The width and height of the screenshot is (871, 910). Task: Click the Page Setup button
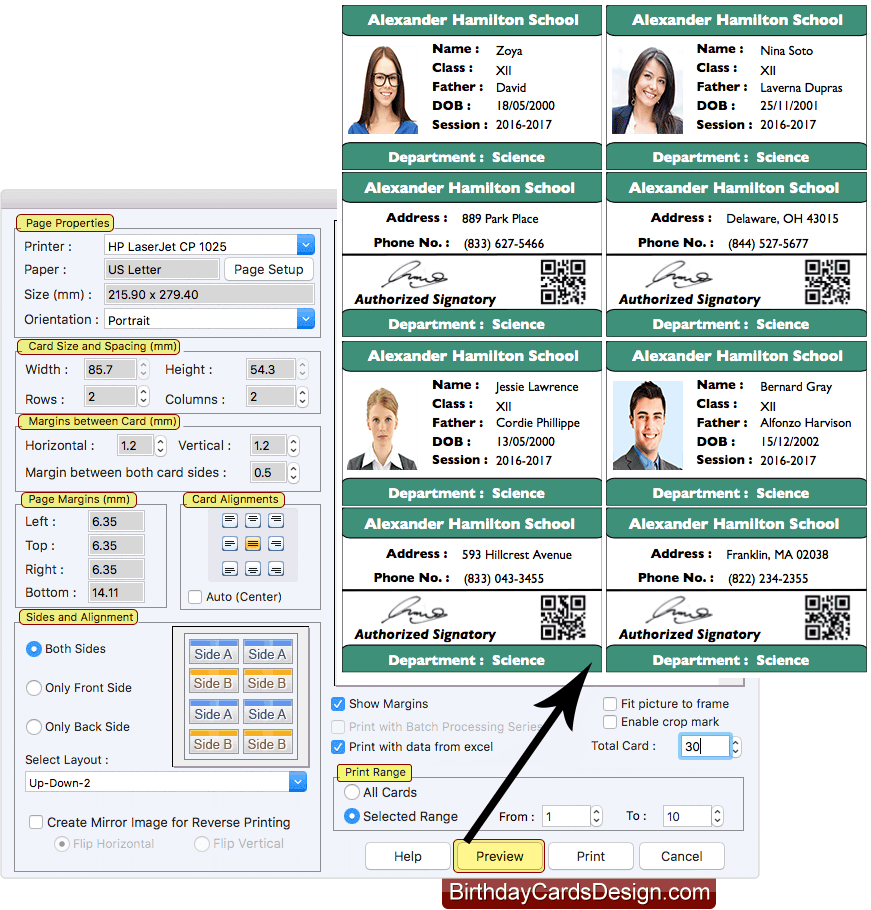pyautogui.click(x=268, y=269)
